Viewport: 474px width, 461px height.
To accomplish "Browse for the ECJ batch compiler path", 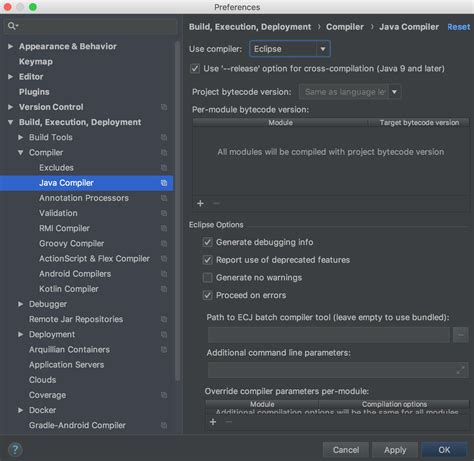I will [x=461, y=335].
